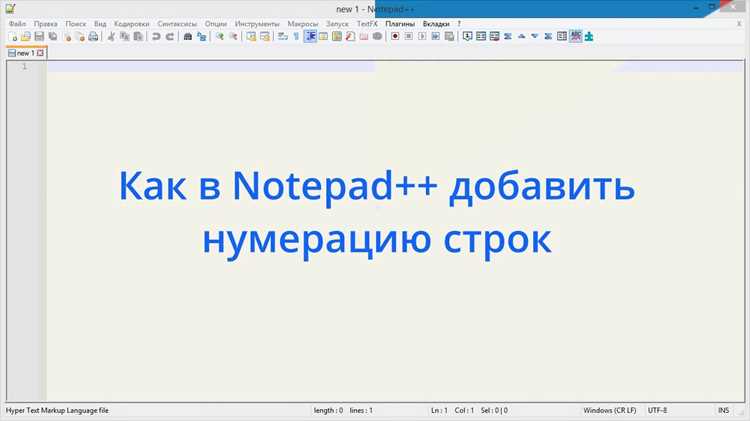This screenshot has width=750, height=421.
Task: Open Find with the binoculars icon
Action: pyautogui.click(x=188, y=36)
